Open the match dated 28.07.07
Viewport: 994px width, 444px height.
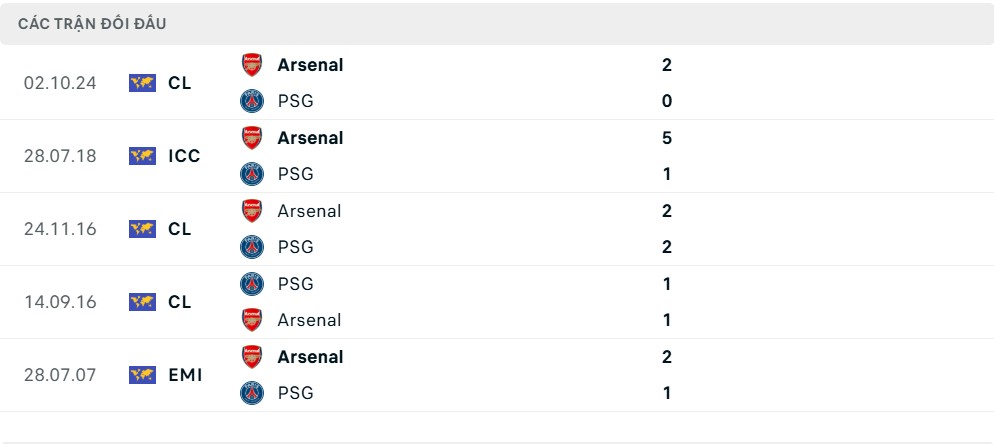497,375
